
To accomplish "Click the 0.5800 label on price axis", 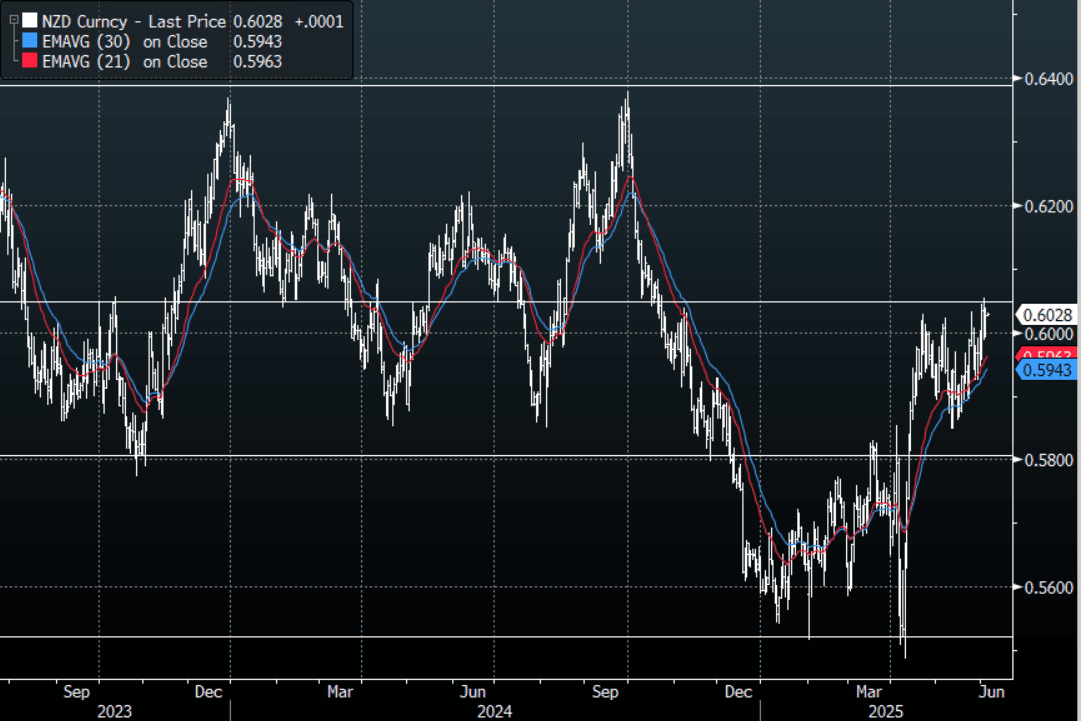I will [1045, 460].
